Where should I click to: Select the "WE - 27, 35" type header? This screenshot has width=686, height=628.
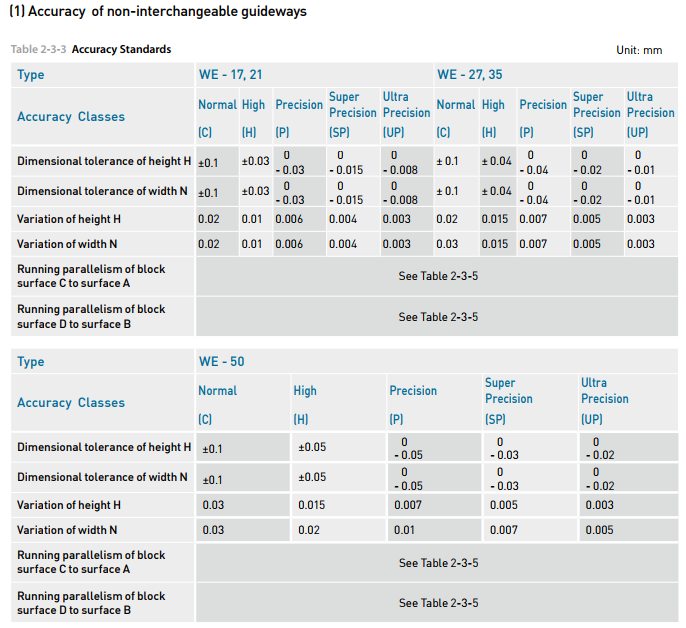click(471, 75)
